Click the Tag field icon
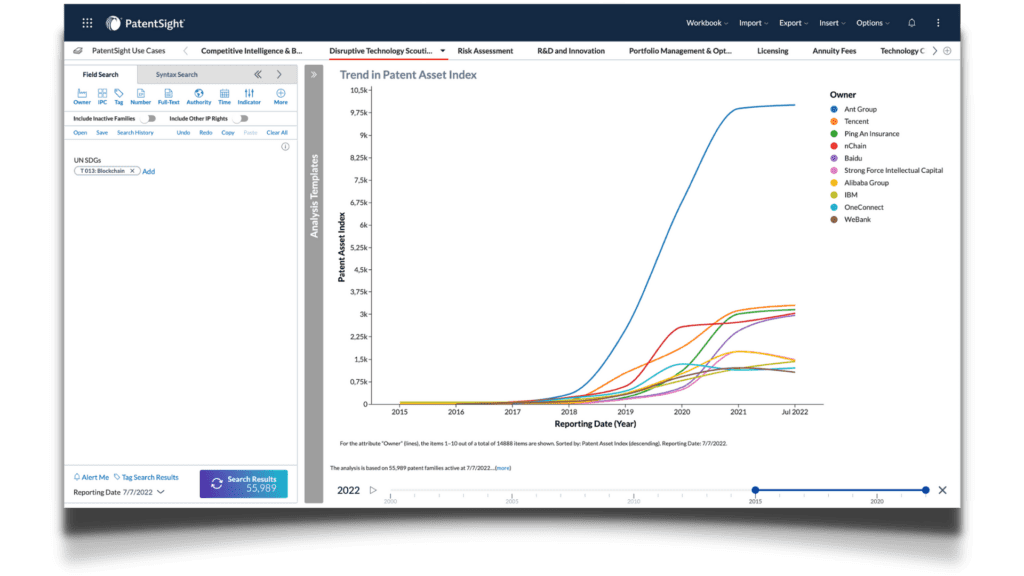Viewport: 1024px width, 576px height. click(119, 95)
